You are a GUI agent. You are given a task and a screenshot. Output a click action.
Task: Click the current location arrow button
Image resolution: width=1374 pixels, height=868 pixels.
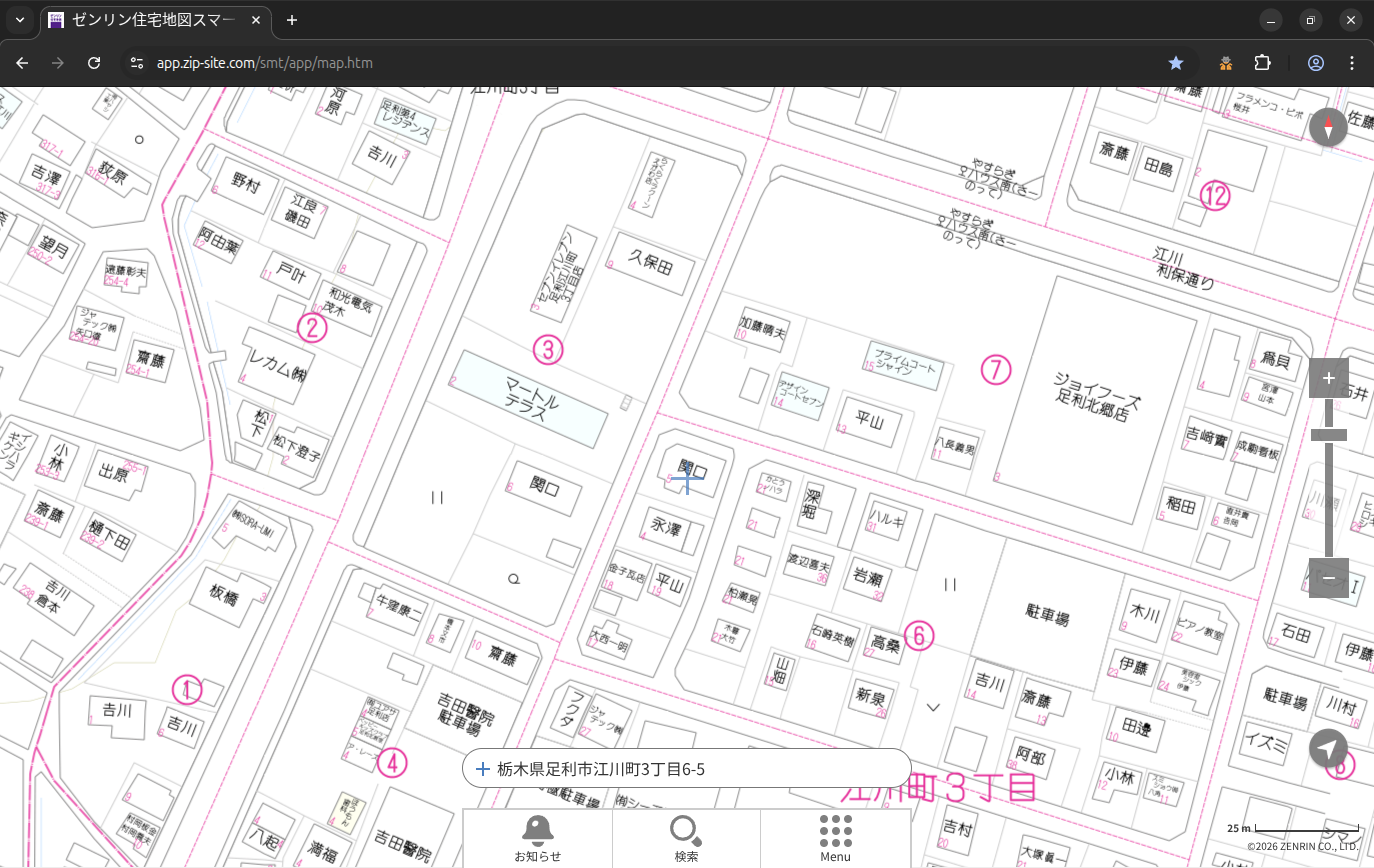(1328, 748)
